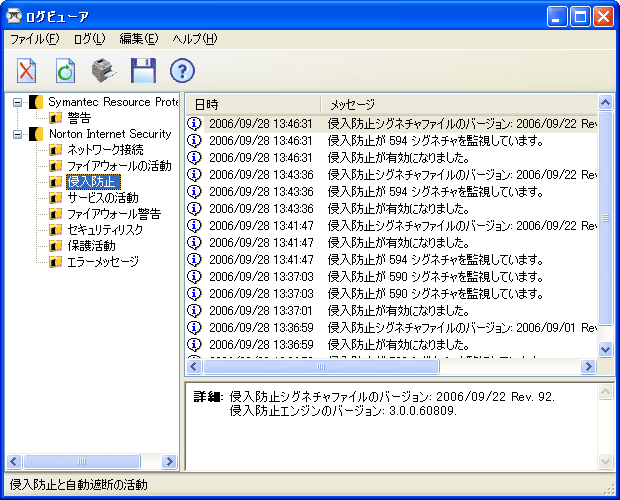Sort by the メッセージ column header
620x500 pixels.
tap(459, 104)
